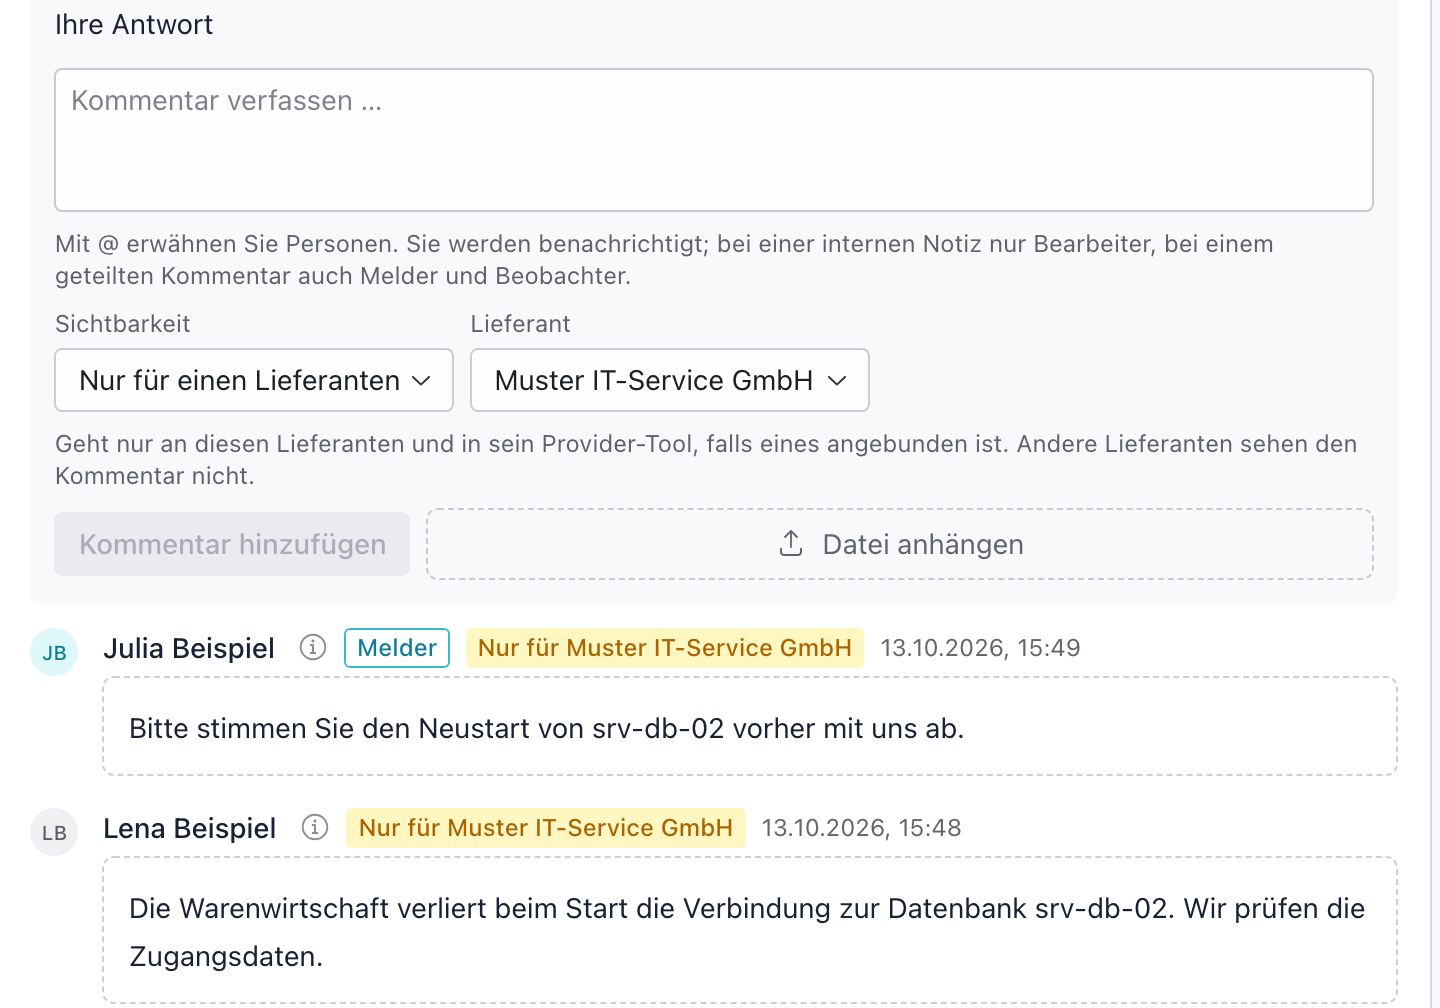Open the Lieferant dropdown Muster IT-Service GmbH
This screenshot has height=1008, width=1440.
(670, 380)
